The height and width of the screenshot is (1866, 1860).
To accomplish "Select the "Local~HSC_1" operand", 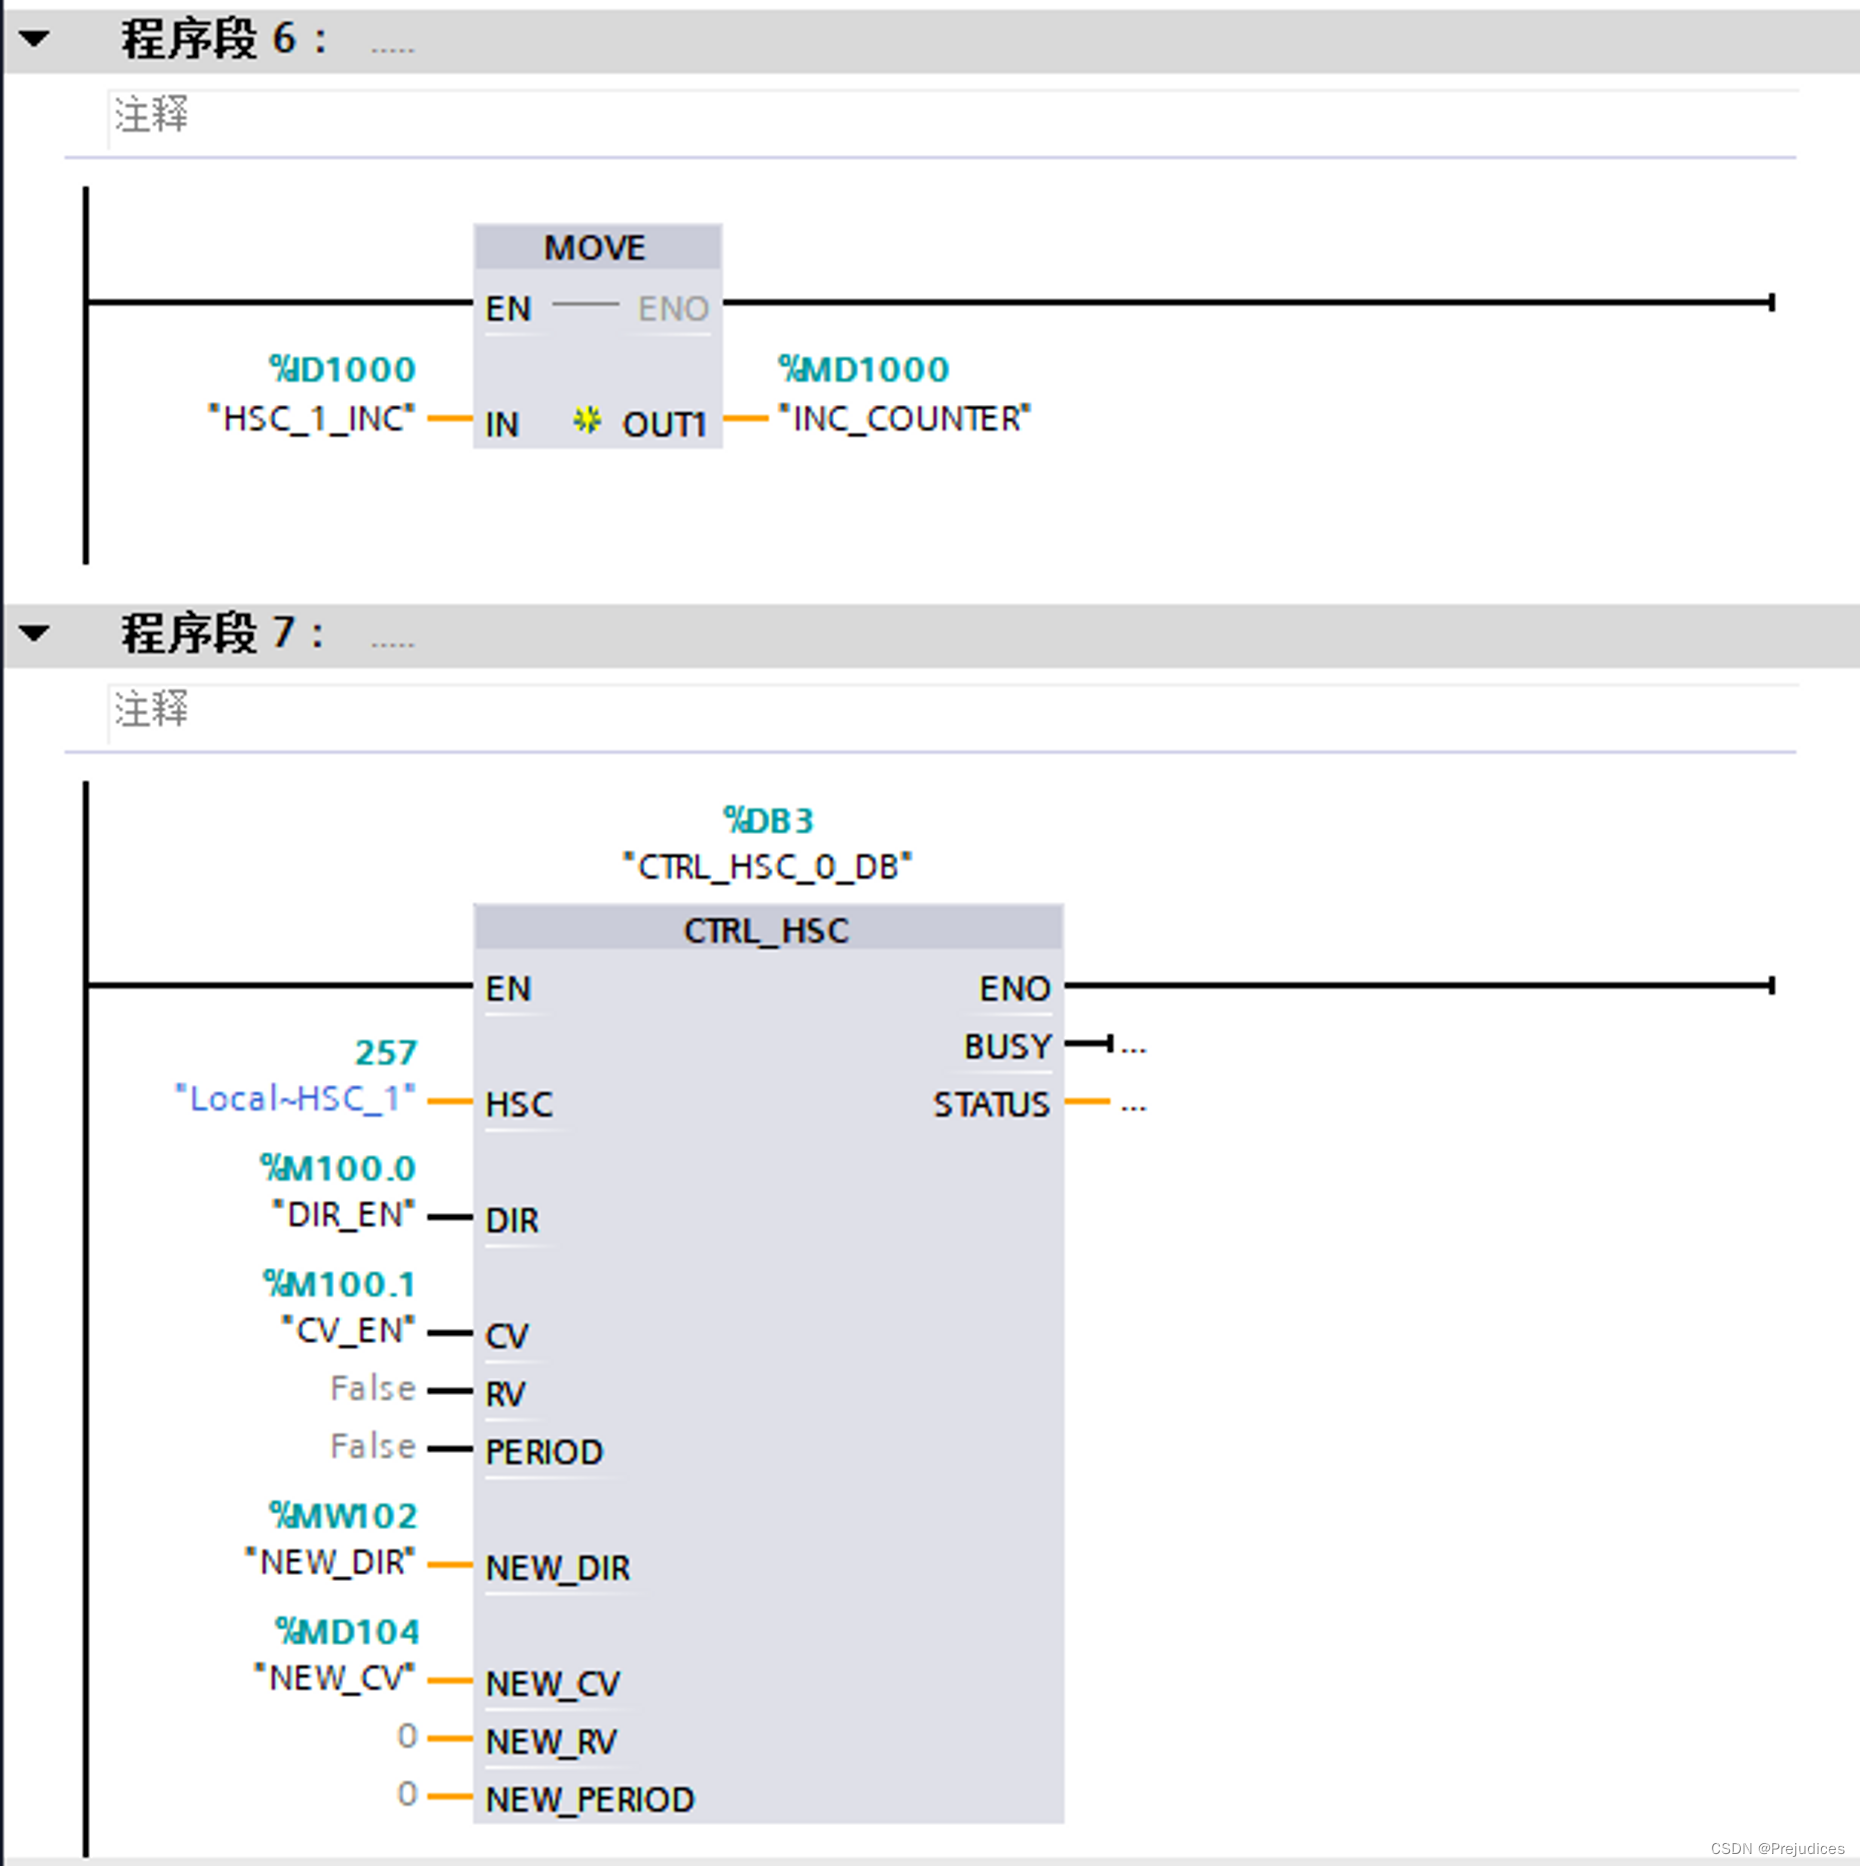I will coord(295,1099).
